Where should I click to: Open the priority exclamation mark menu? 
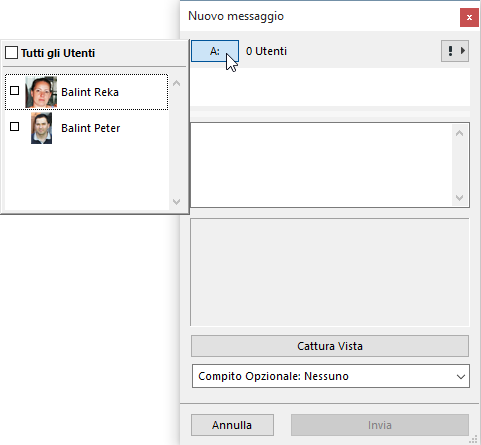pos(450,51)
